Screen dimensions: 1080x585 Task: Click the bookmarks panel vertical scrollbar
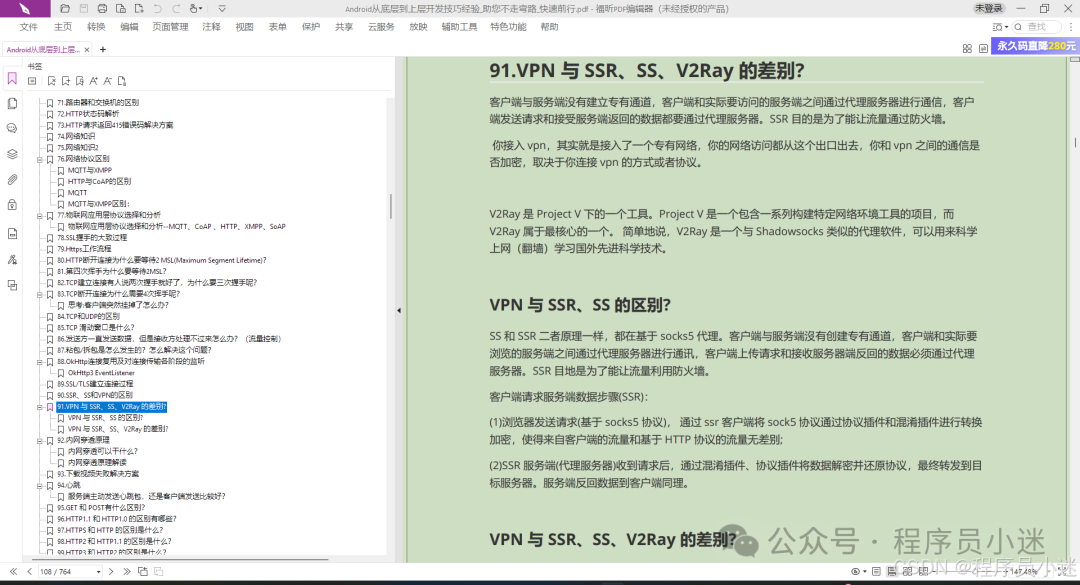coord(391,207)
